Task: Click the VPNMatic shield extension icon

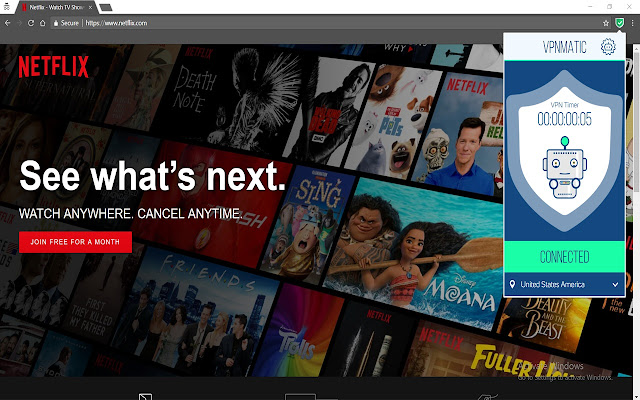Action: click(619, 23)
